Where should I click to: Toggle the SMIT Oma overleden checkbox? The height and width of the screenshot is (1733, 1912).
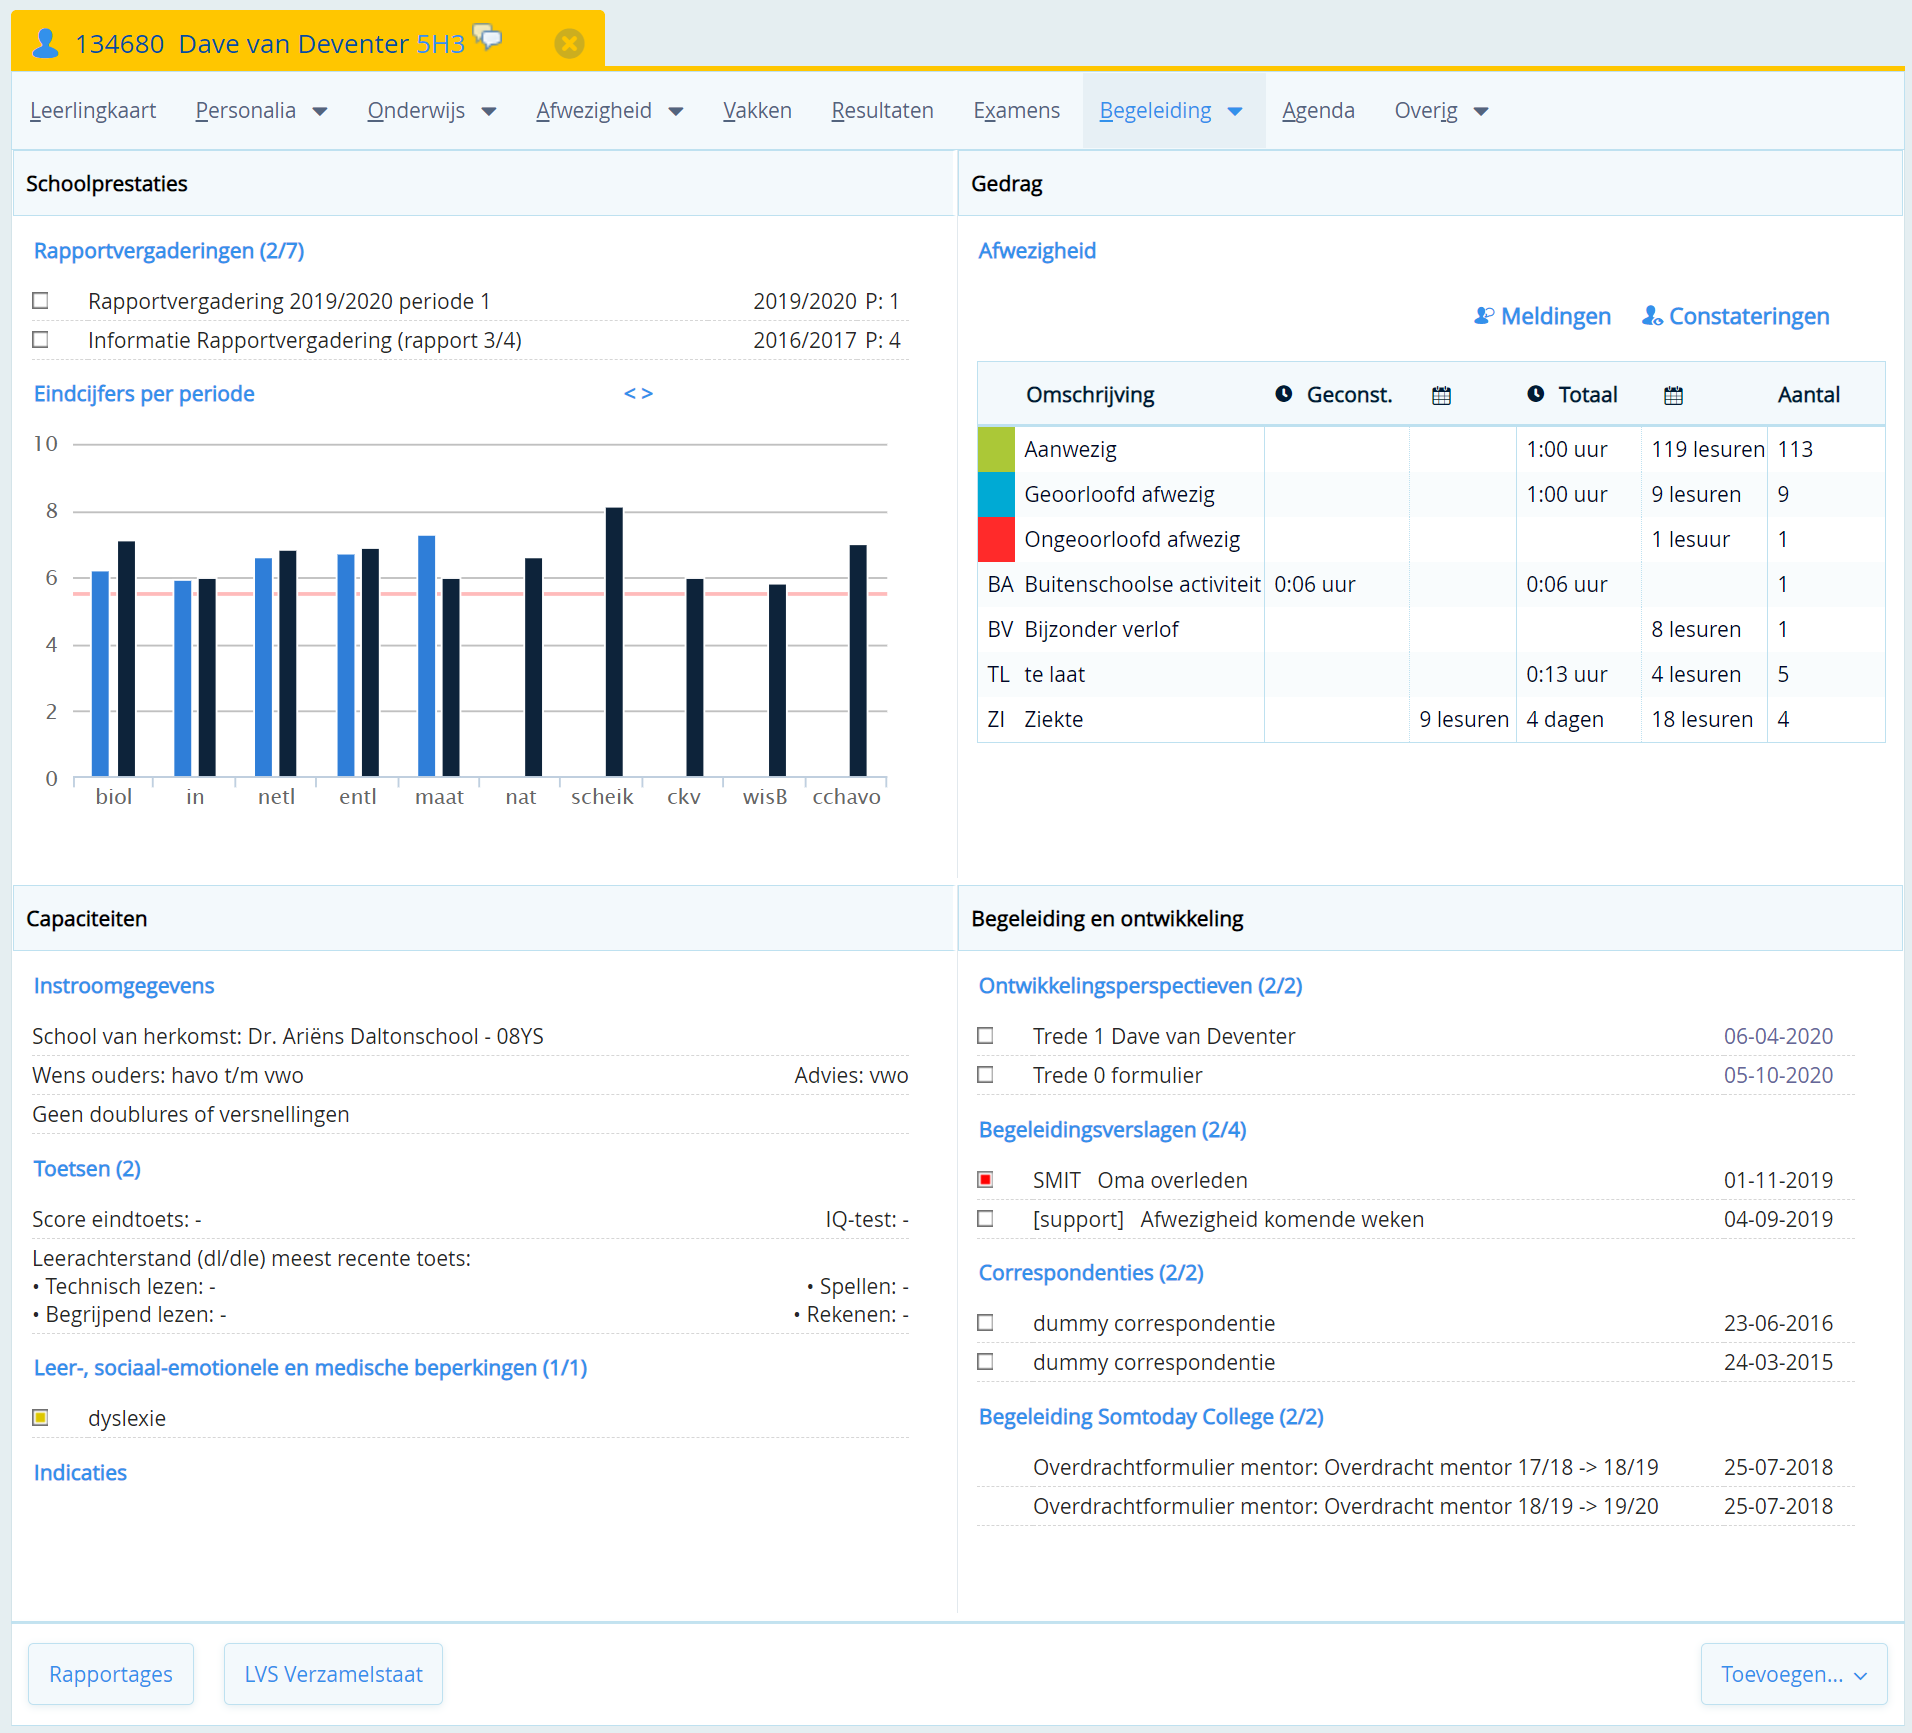[x=986, y=1179]
